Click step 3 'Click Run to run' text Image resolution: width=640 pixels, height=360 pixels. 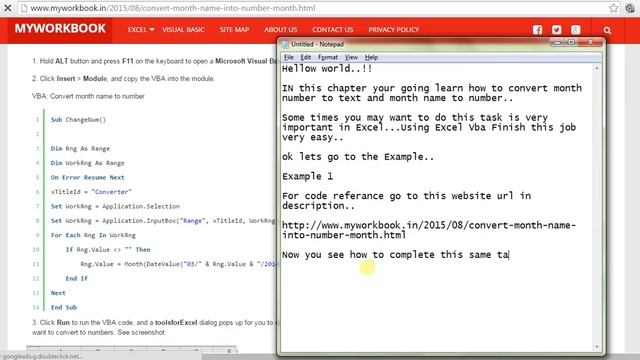(154, 327)
